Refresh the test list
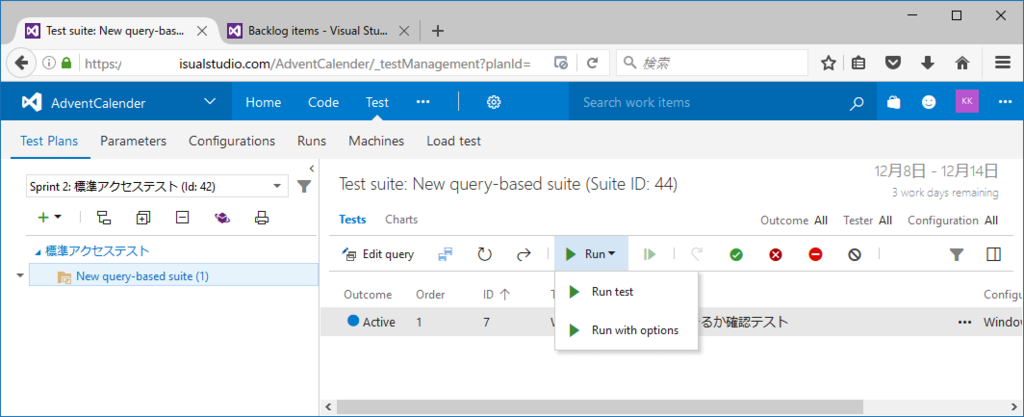Image resolution: width=1024 pixels, height=417 pixels. (485, 255)
